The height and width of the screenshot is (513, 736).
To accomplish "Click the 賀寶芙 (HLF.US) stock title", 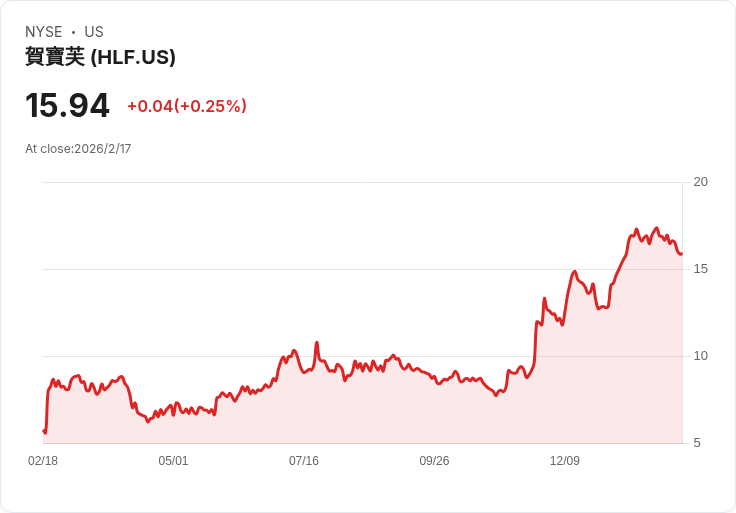I will [x=100, y=57].
